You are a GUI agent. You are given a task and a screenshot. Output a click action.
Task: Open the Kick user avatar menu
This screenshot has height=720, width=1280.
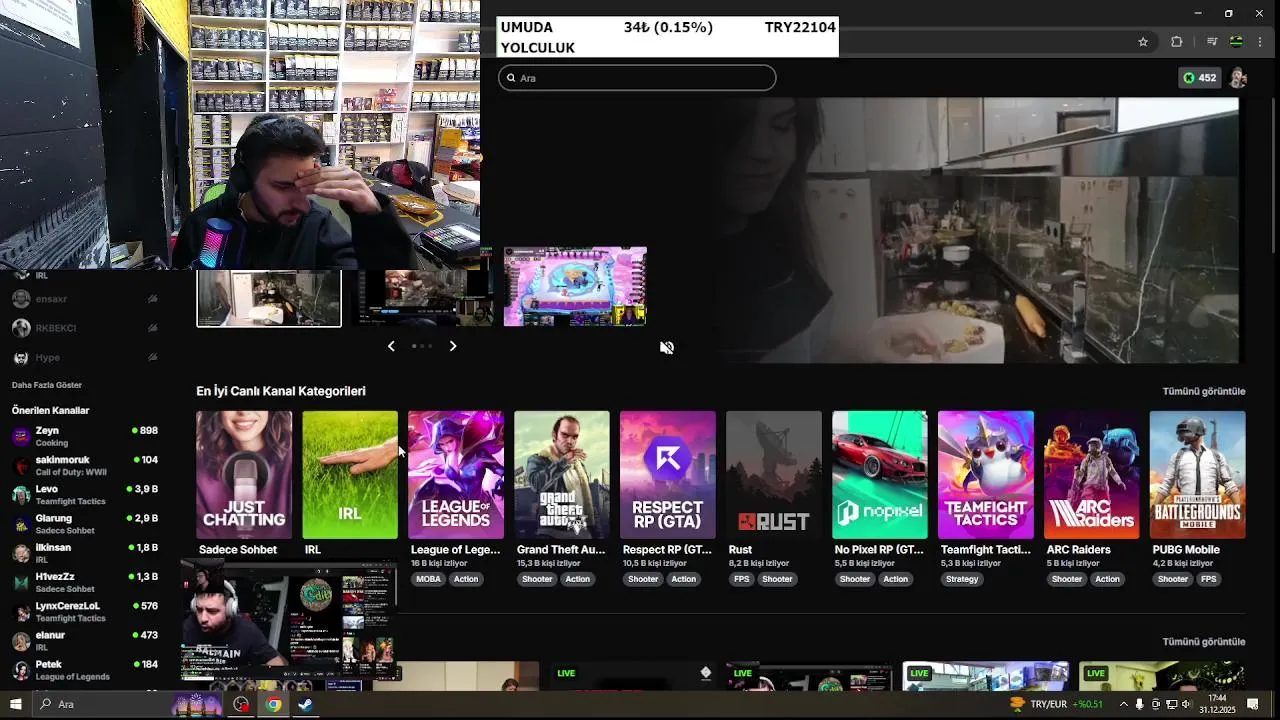pos(1238,78)
